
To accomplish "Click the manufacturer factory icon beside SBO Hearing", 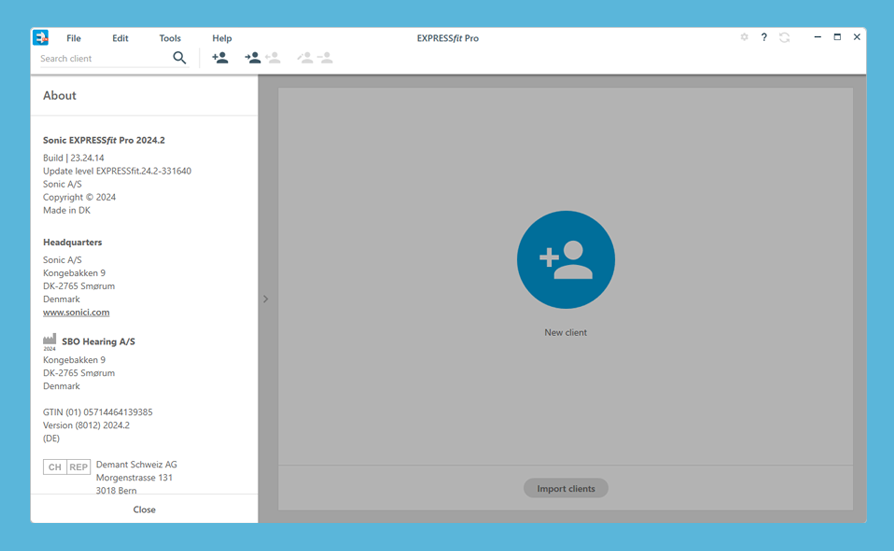I will tap(50, 342).
